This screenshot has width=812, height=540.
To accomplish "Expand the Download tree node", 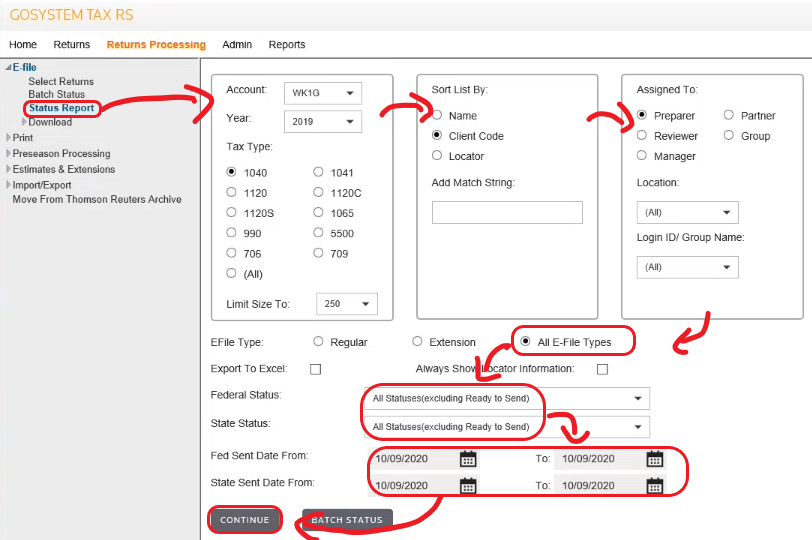I will point(24,122).
